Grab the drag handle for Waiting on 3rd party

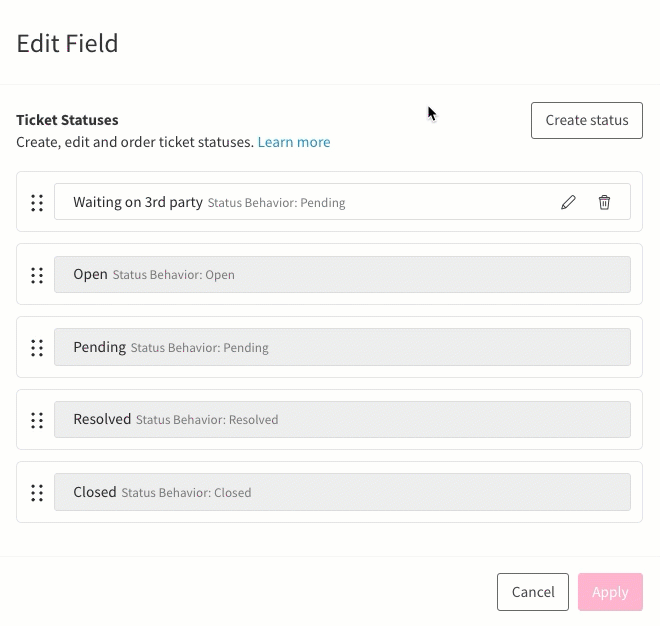37,203
